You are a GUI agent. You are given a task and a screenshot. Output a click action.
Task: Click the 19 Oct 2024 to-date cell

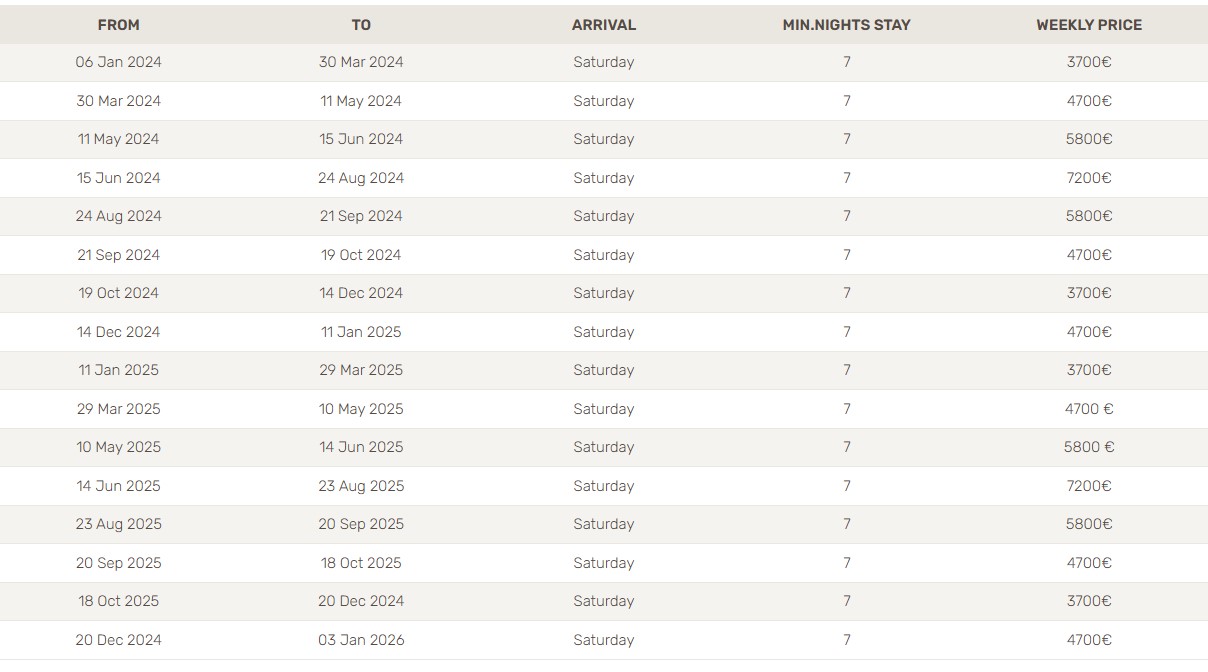point(361,255)
